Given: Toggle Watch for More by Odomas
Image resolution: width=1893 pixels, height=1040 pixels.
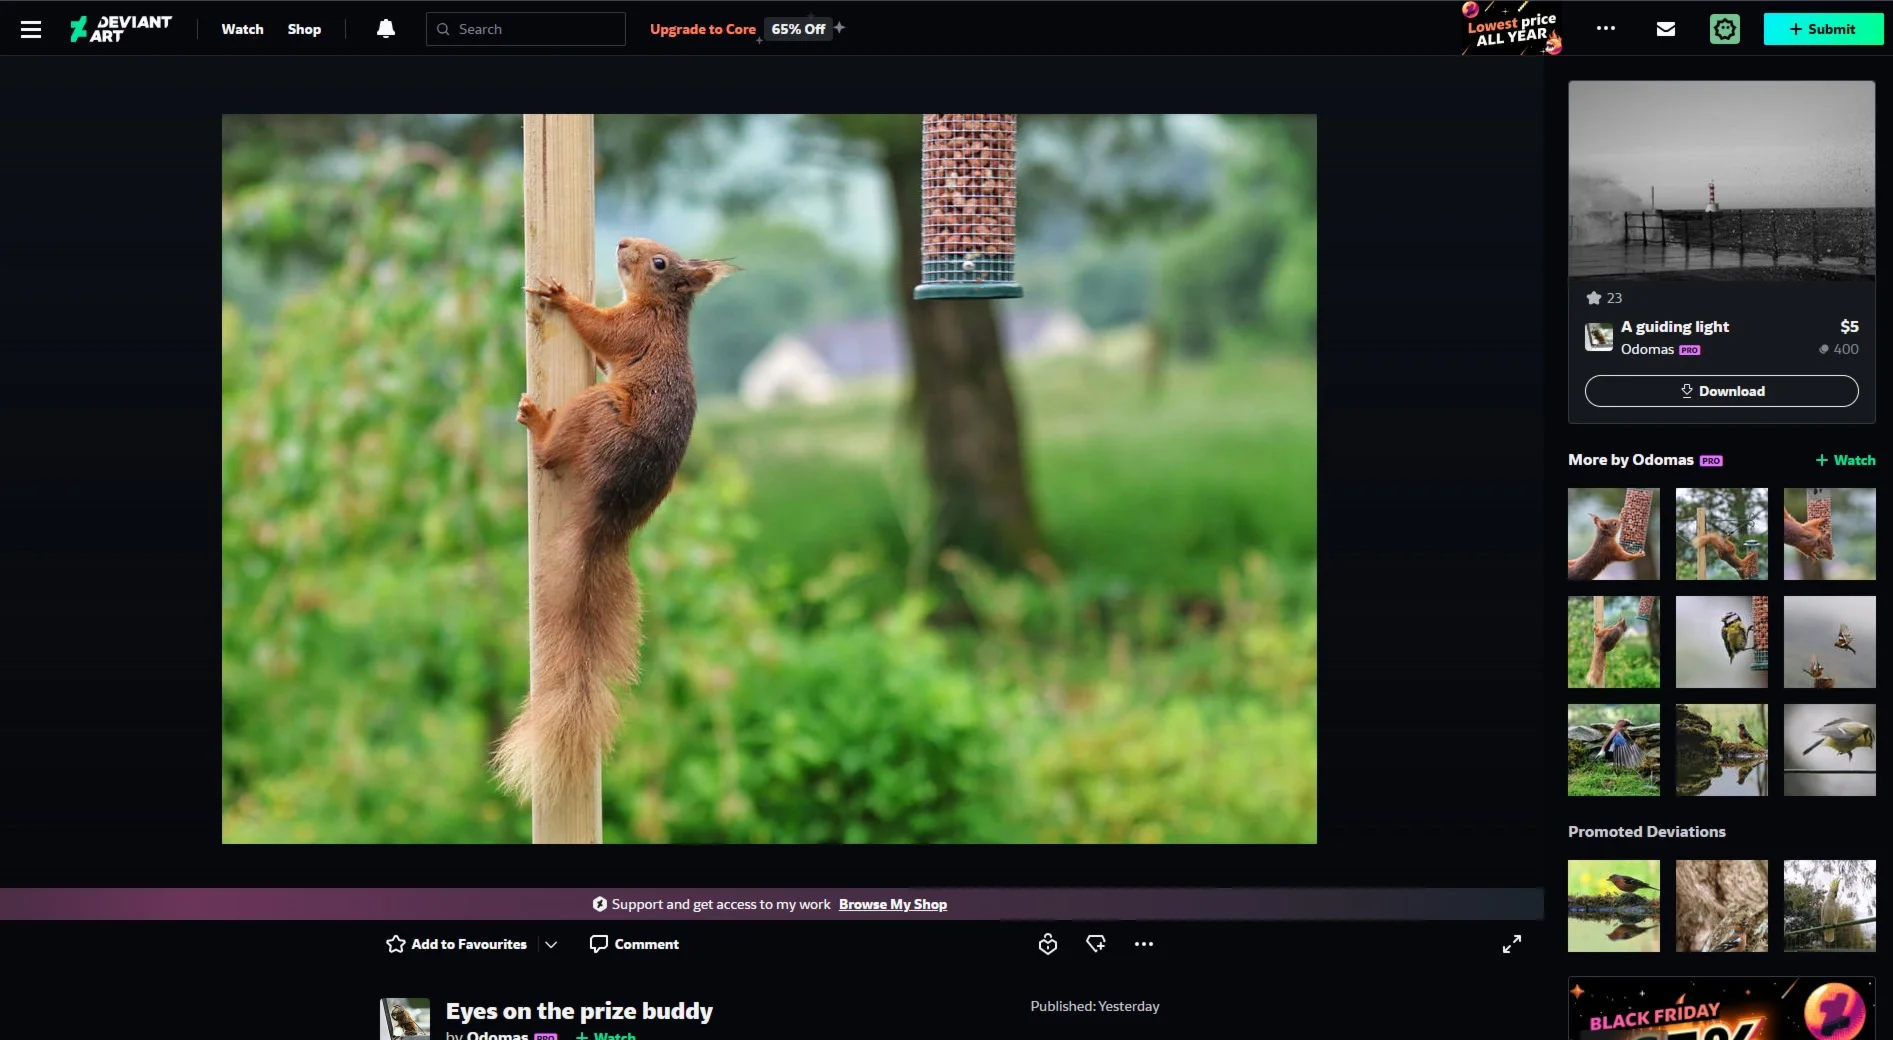Looking at the screenshot, I should pos(1845,460).
